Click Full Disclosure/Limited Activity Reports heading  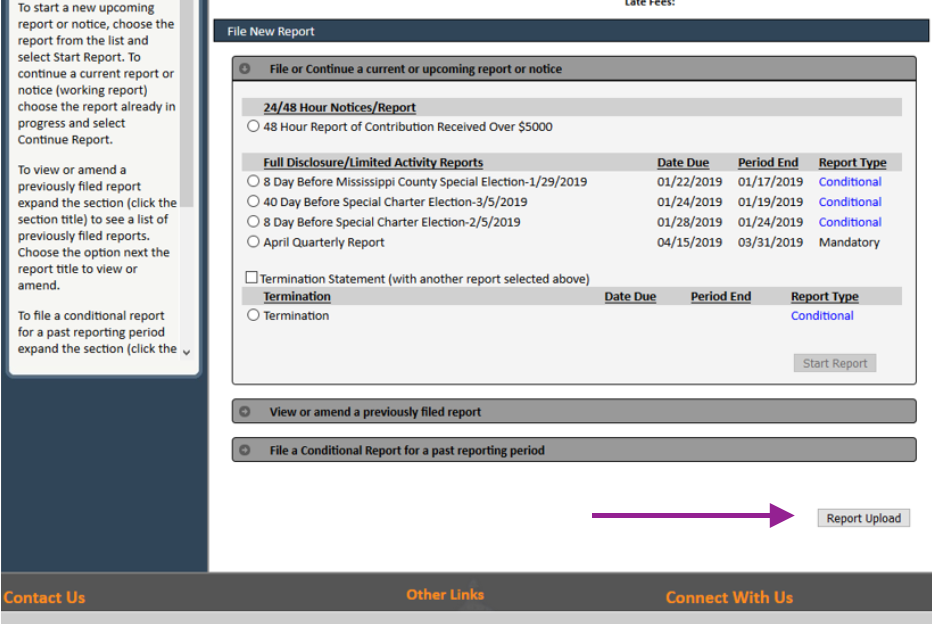pyautogui.click(x=373, y=162)
